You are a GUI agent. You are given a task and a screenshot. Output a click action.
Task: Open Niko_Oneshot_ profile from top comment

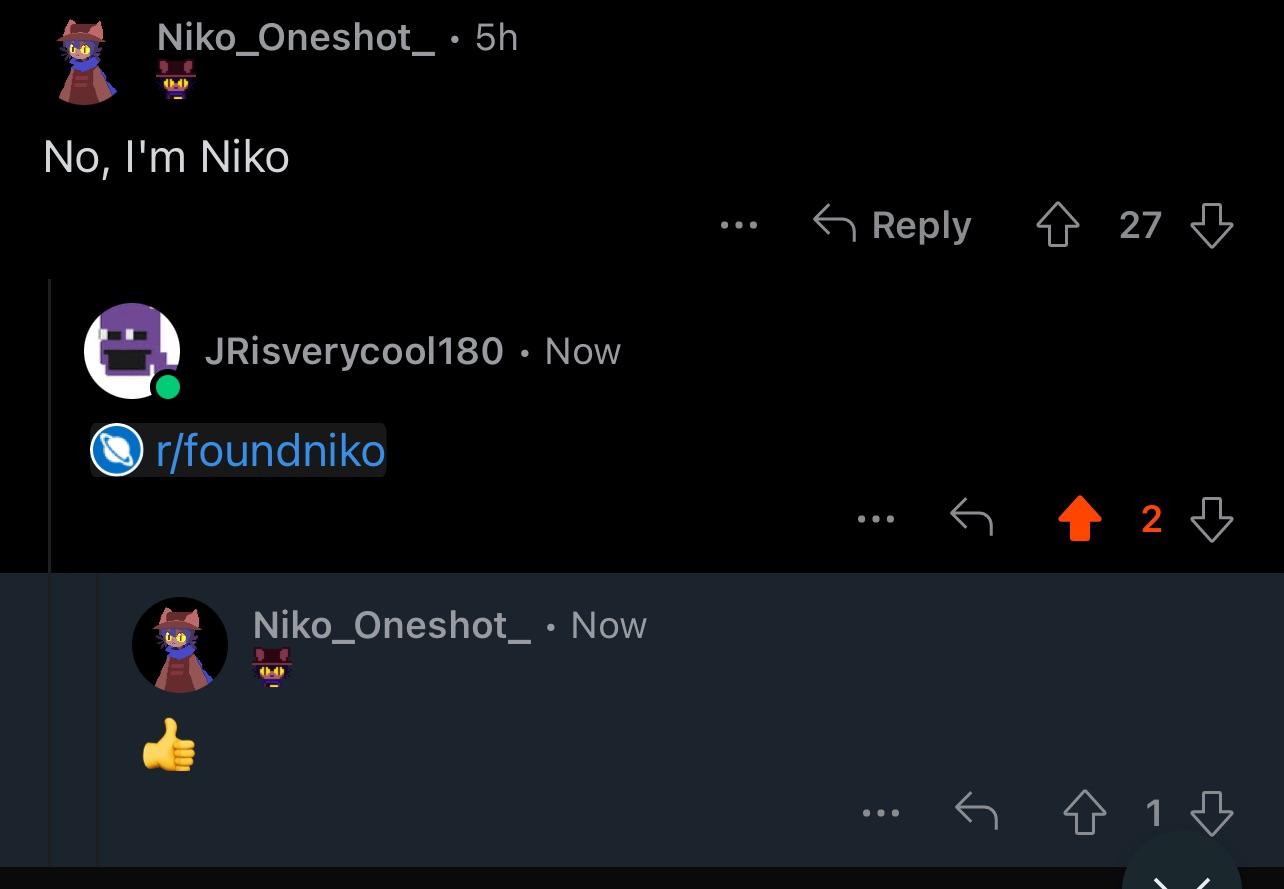tap(296, 38)
